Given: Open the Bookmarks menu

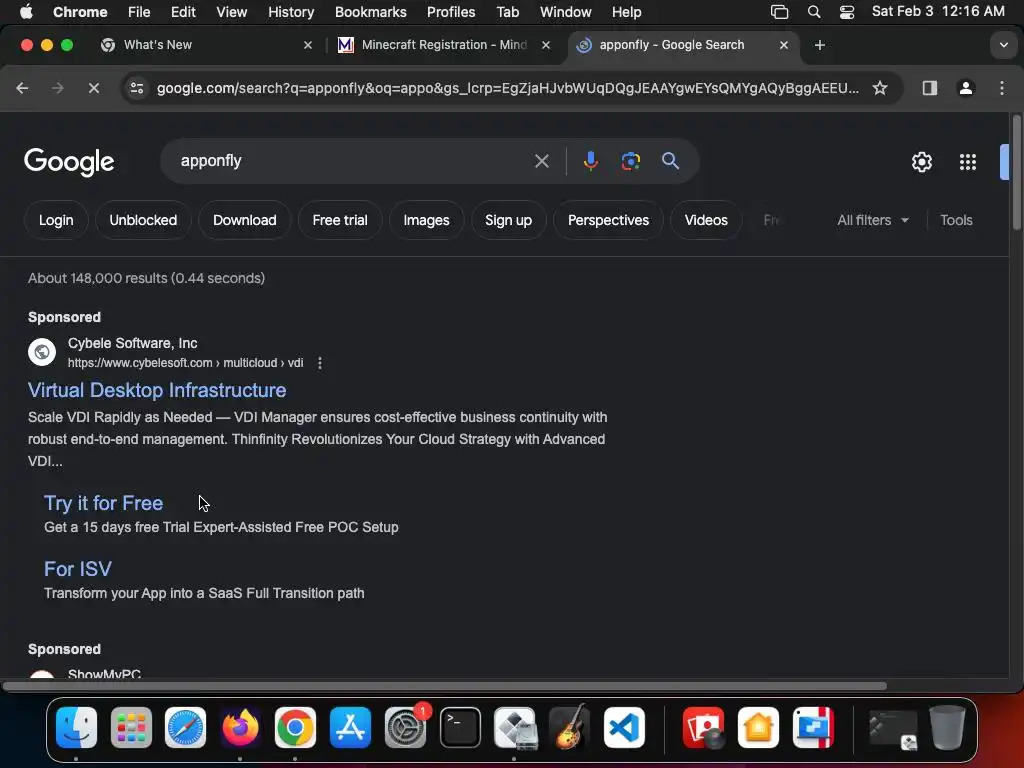Looking at the screenshot, I should coord(370,12).
